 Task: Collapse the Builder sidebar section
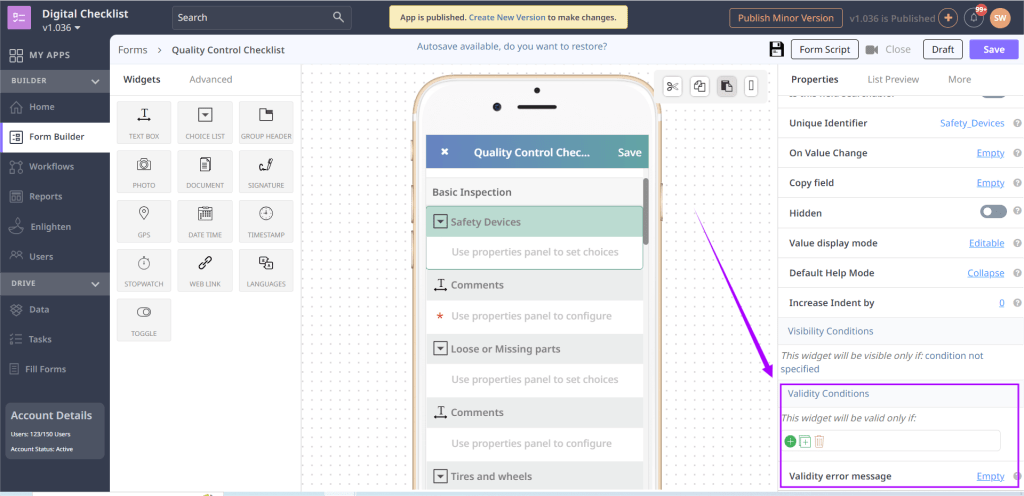point(95,81)
